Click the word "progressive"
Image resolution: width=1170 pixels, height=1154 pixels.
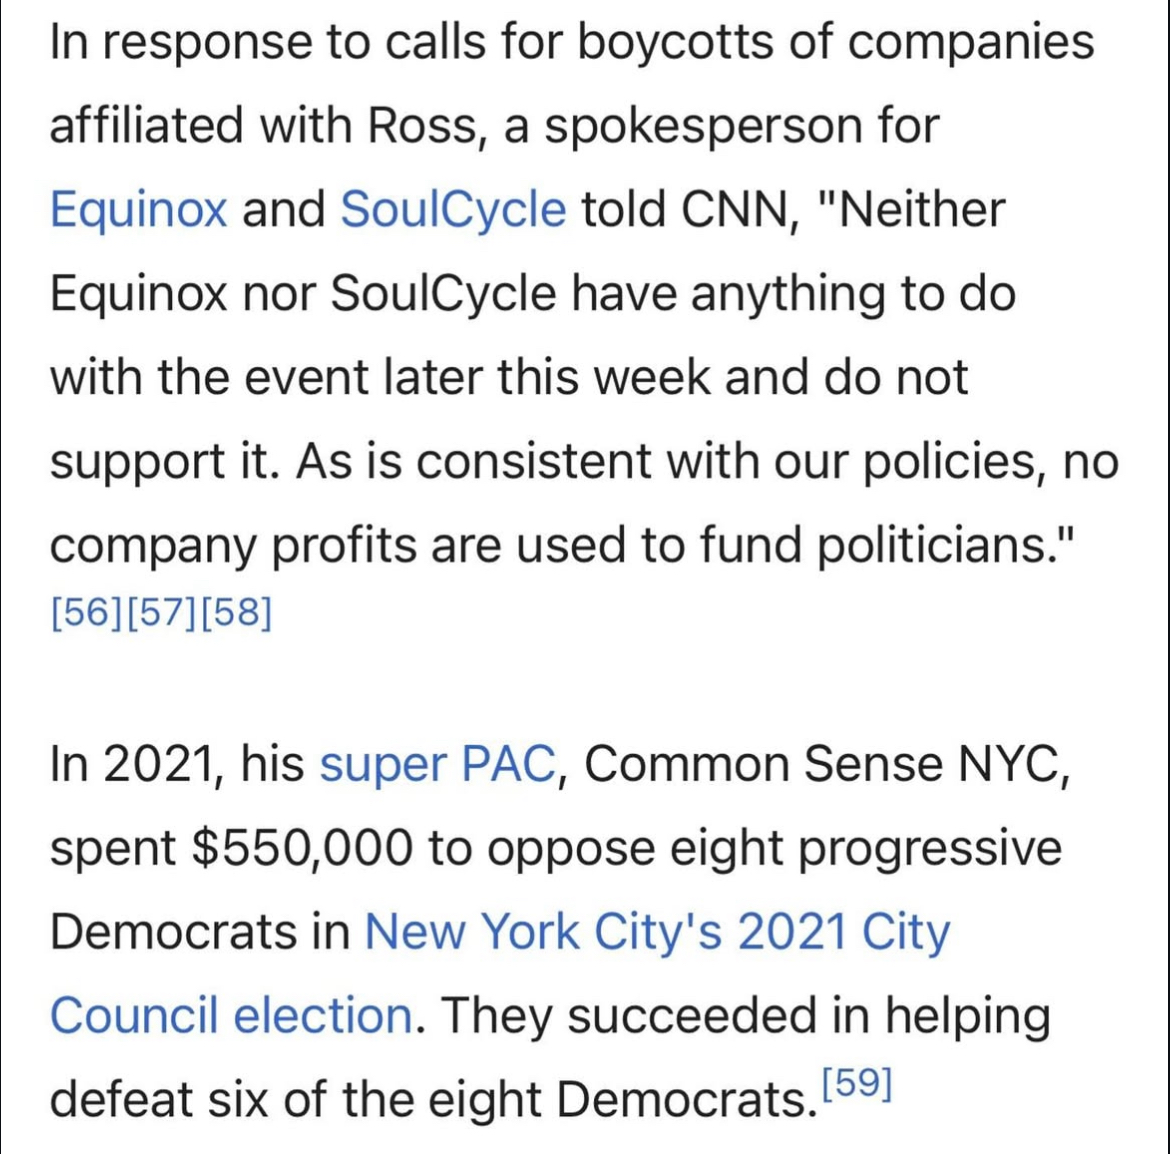(x=930, y=849)
